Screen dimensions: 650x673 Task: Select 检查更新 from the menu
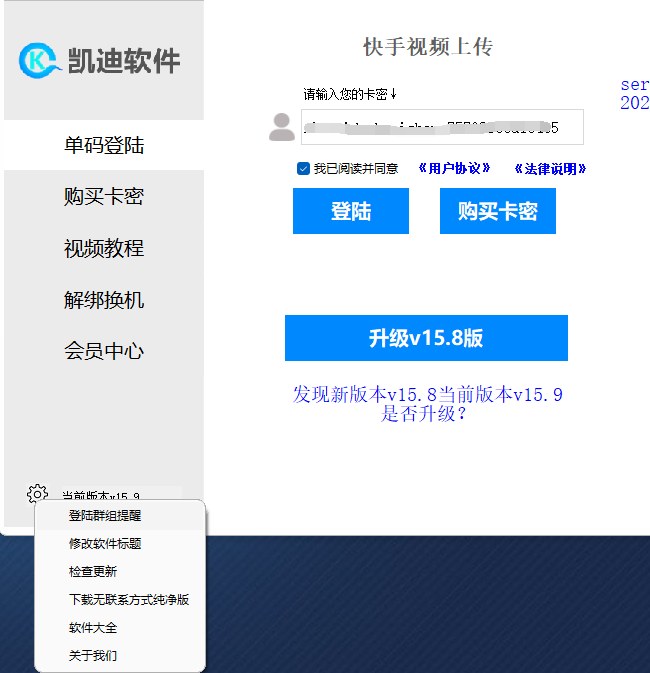tap(120, 572)
